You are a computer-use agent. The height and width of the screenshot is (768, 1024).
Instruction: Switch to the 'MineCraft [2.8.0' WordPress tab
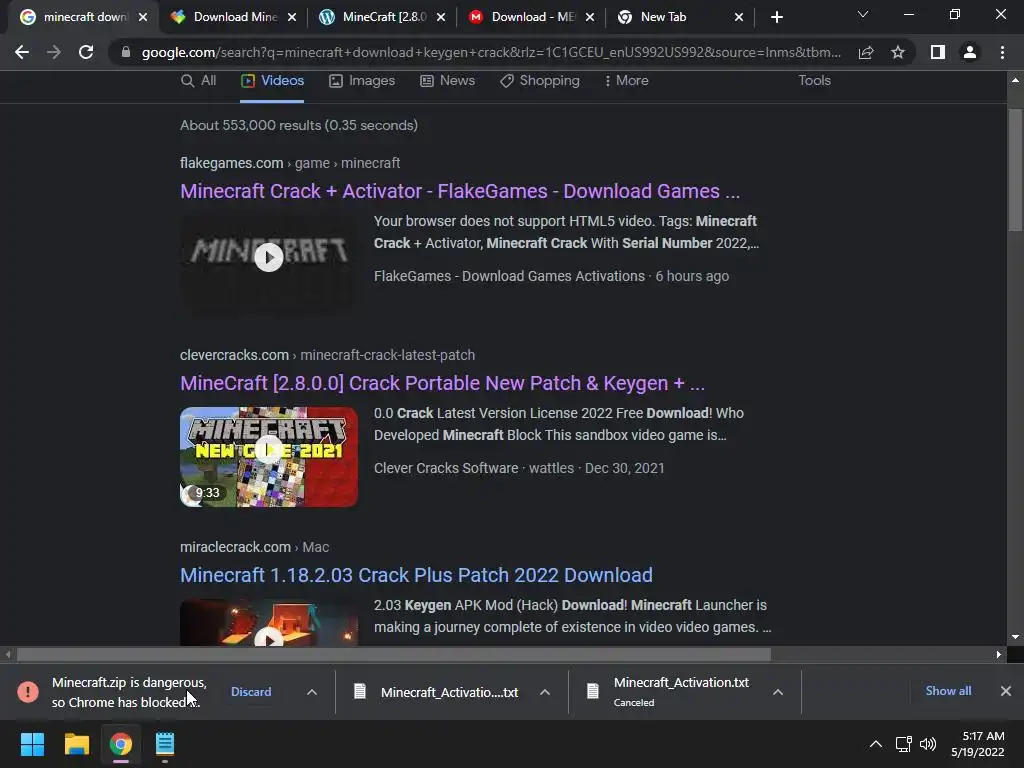coord(374,17)
